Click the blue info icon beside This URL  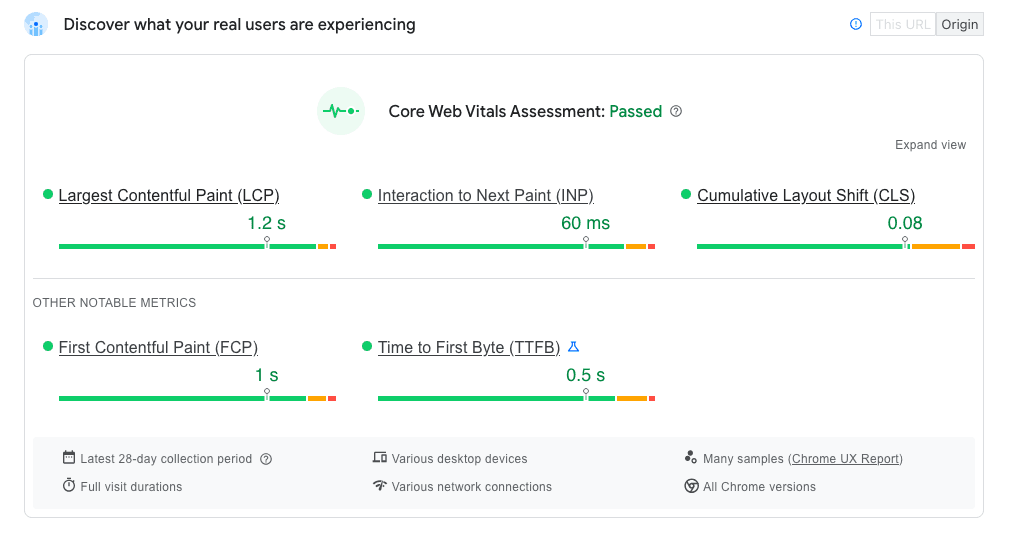click(856, 24)
